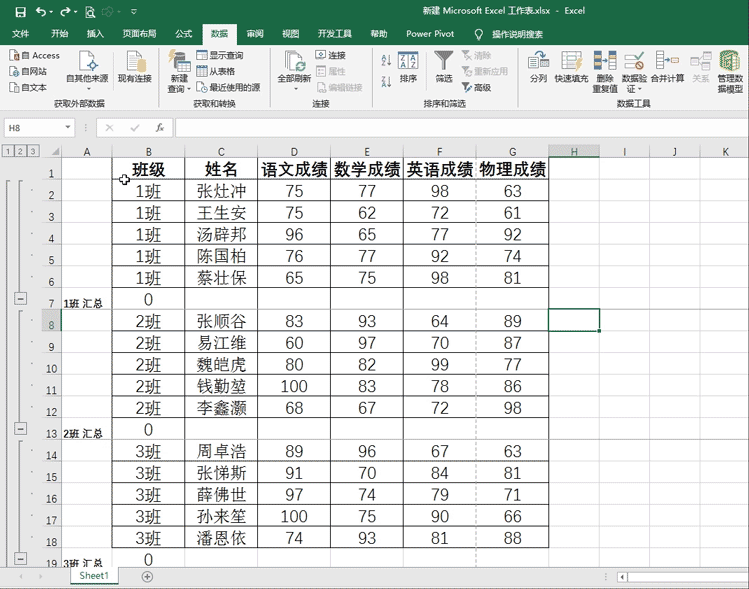The height and width of the screenshot is (589, 749).
Task: Open print preview icon in quick access toolbar
Action: coord(89,11)
